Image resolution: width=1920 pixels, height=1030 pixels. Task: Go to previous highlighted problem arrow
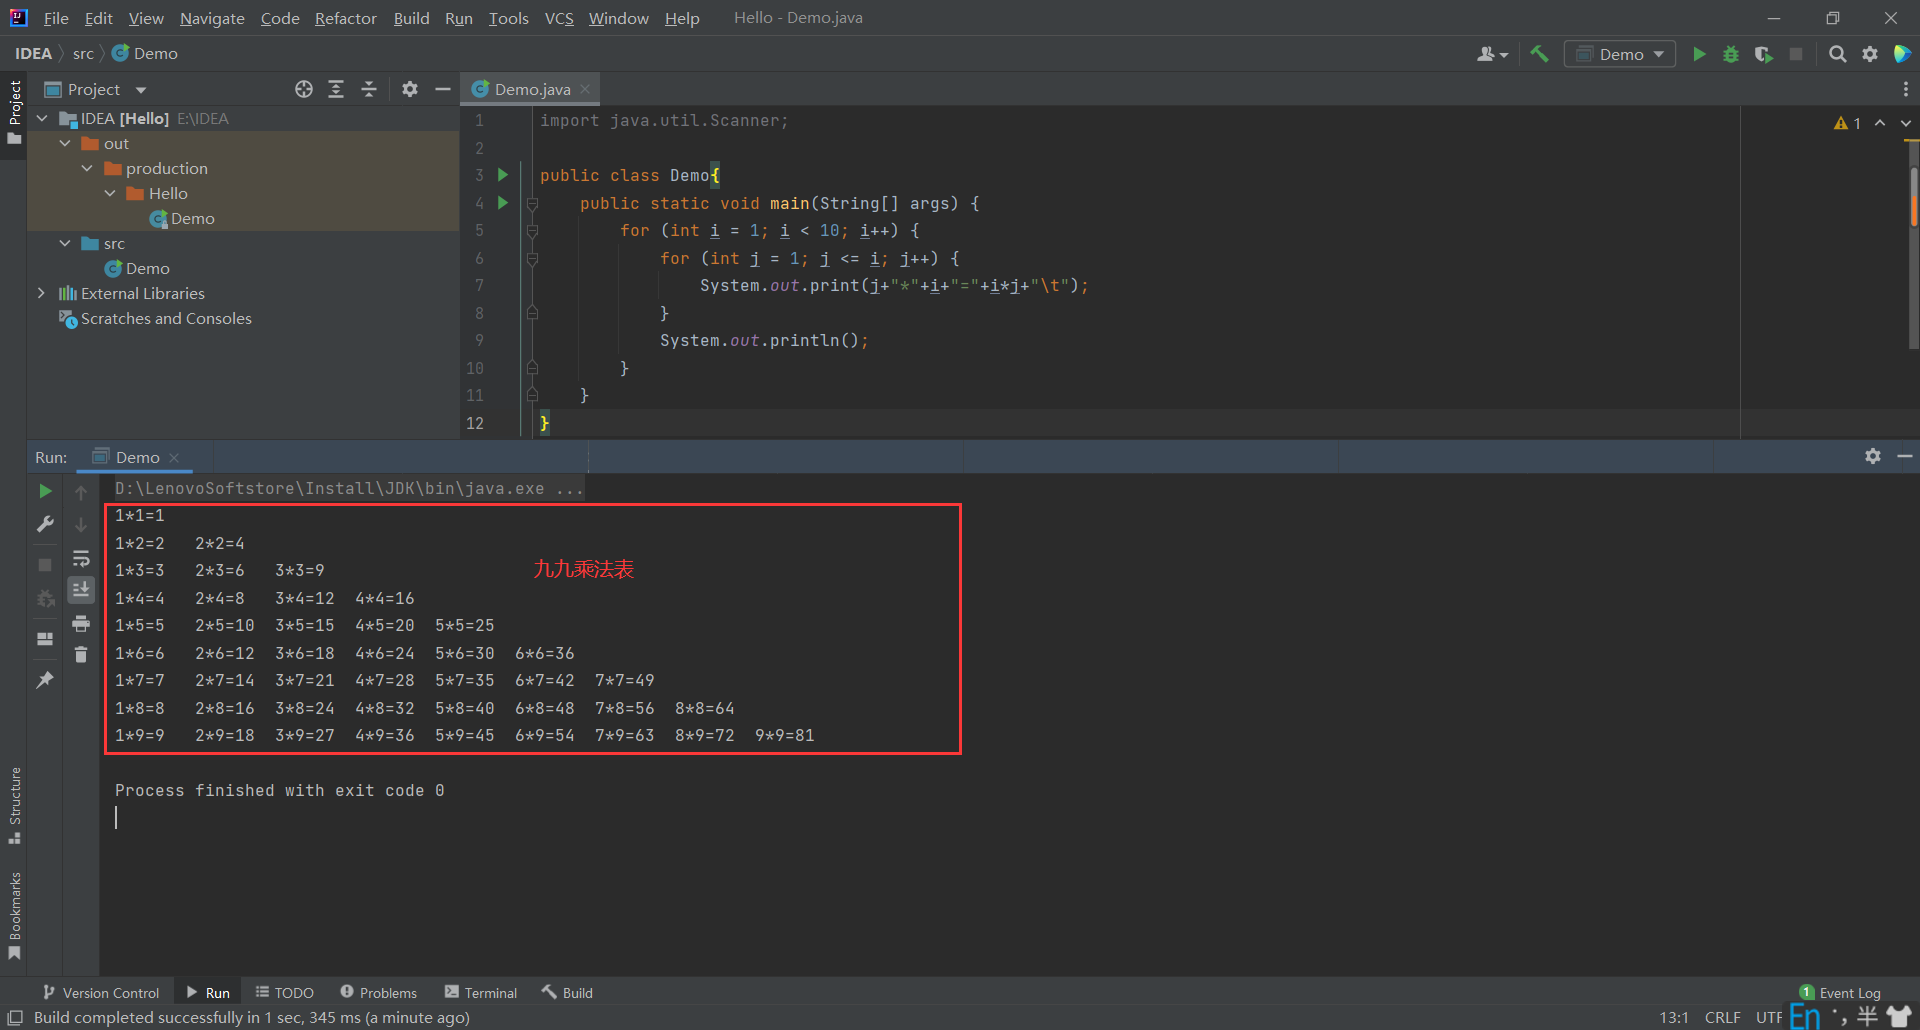pyautogui.click(x=1880, y=123)
